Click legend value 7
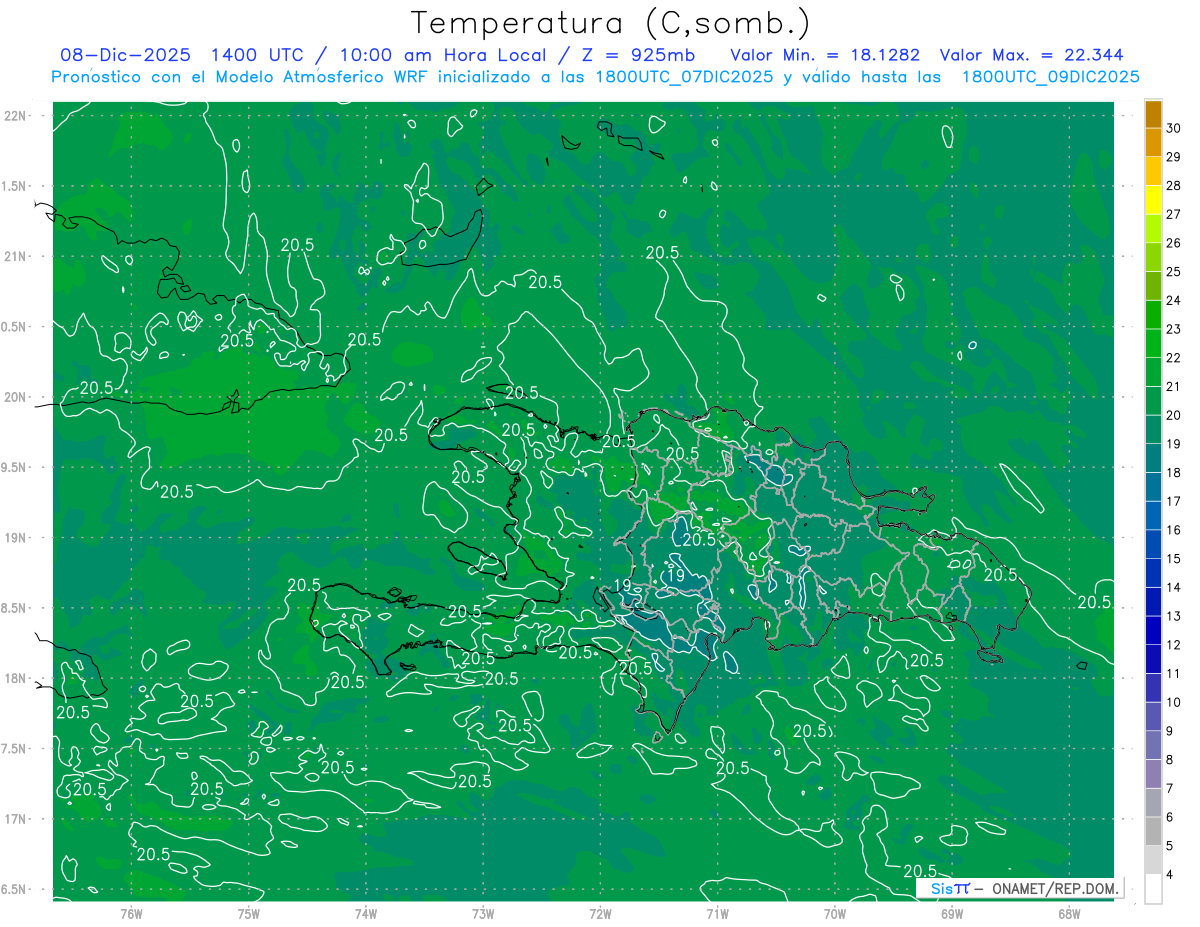This screenshot has width=1200, height=927. click(x=1170, y=789)
